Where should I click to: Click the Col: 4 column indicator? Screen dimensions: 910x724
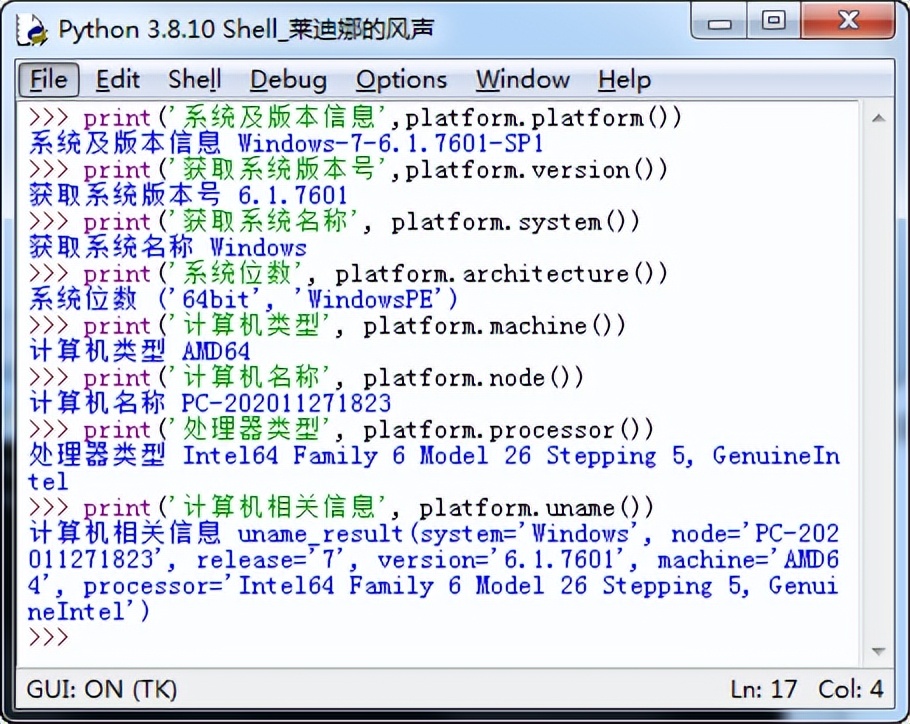tap(849, 689)
